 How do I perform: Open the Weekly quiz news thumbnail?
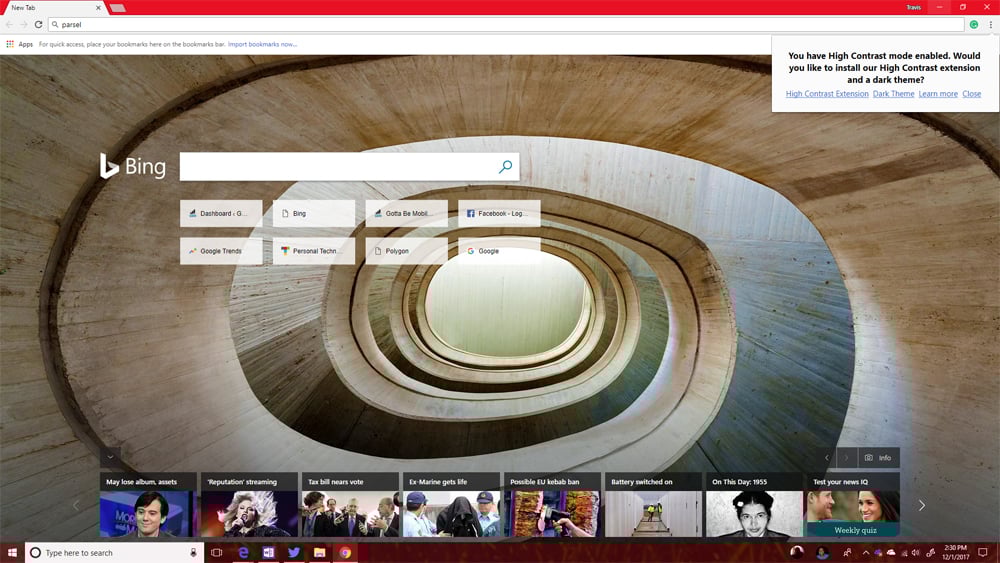853,513
